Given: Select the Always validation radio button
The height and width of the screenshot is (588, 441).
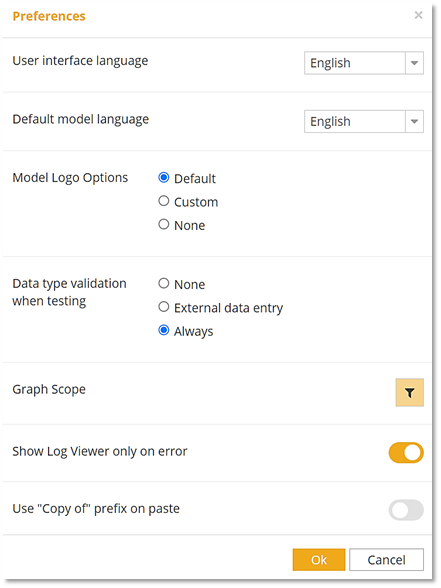Looking at the screenshot, I should pos(164,330).
